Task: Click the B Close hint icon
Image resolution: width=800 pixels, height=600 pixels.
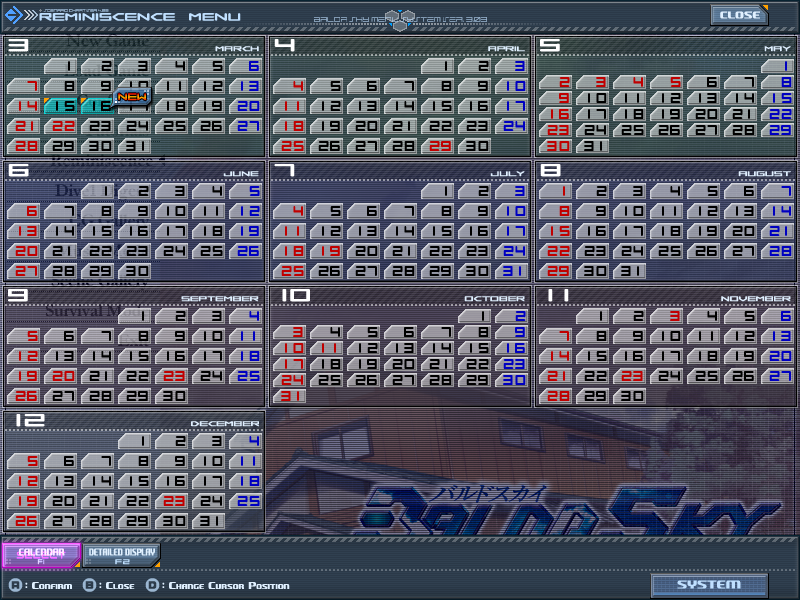Action: pos(90,585)
